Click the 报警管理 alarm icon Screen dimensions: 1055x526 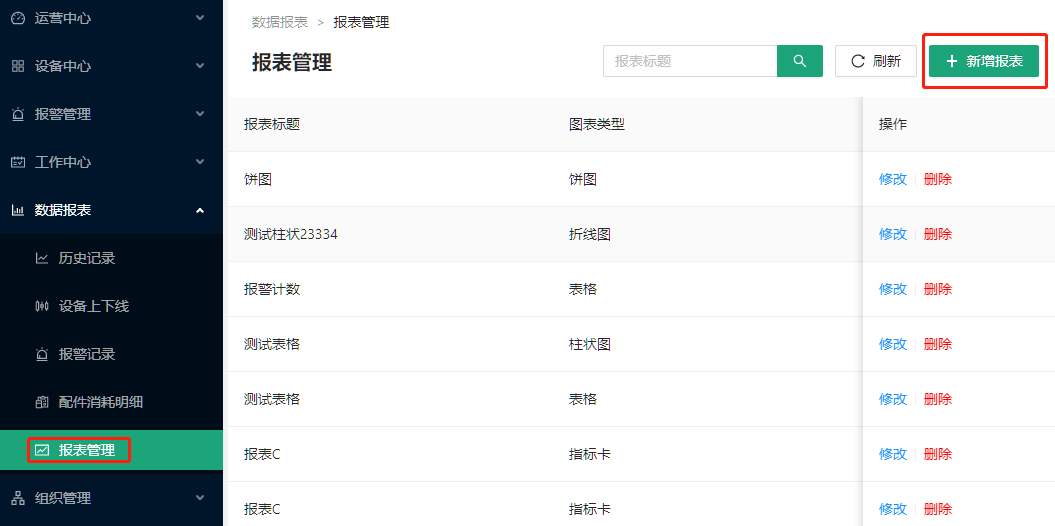point(17,114)
